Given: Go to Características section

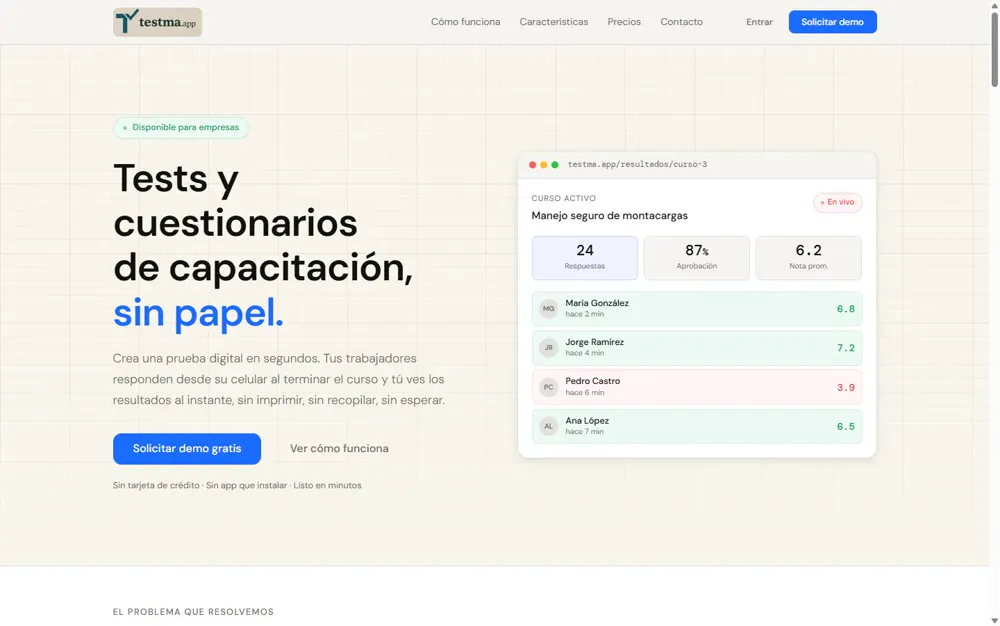Looking at the screenshot, I should (x=554, y=22).
